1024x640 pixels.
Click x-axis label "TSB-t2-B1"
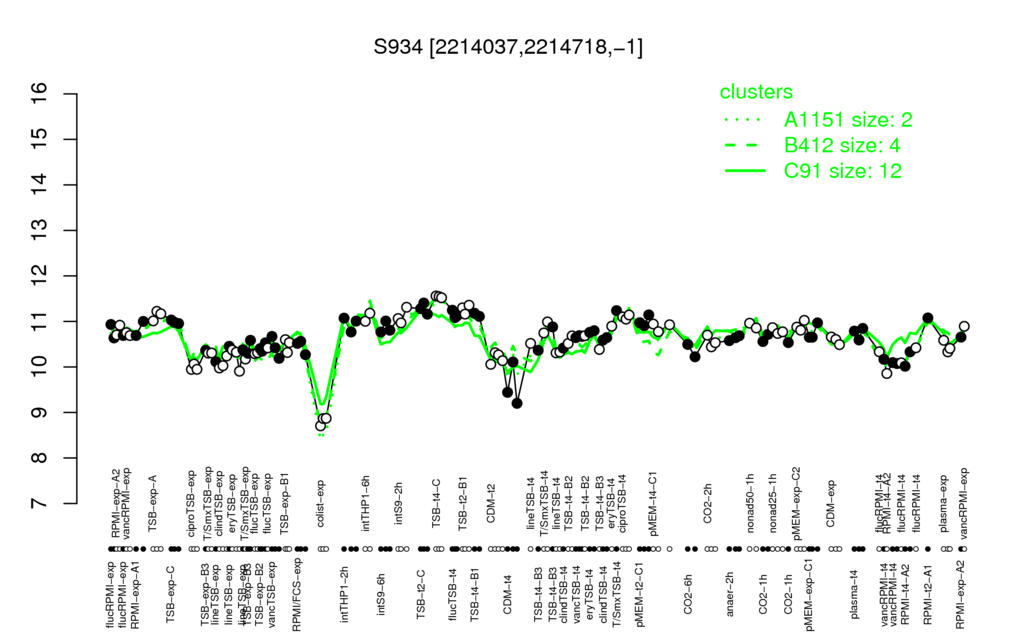tap(463, 502)
